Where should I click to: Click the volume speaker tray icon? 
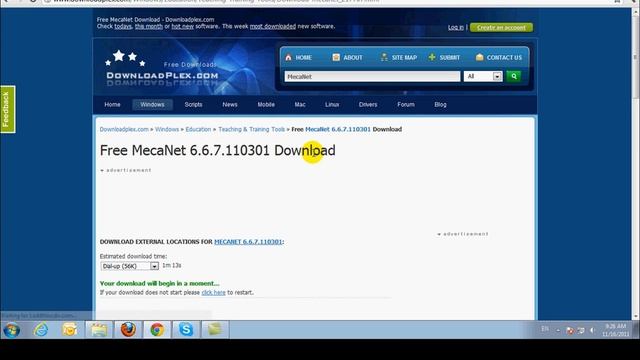[592, 330]
